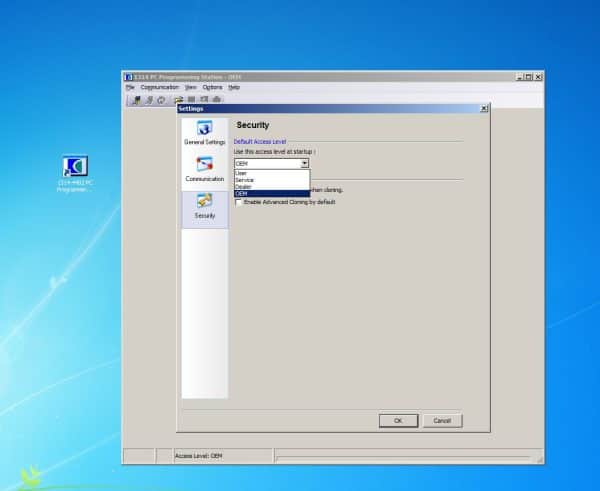600x491 pixels.
Task: Click the Security page heading
Action: tap(253, 125)
